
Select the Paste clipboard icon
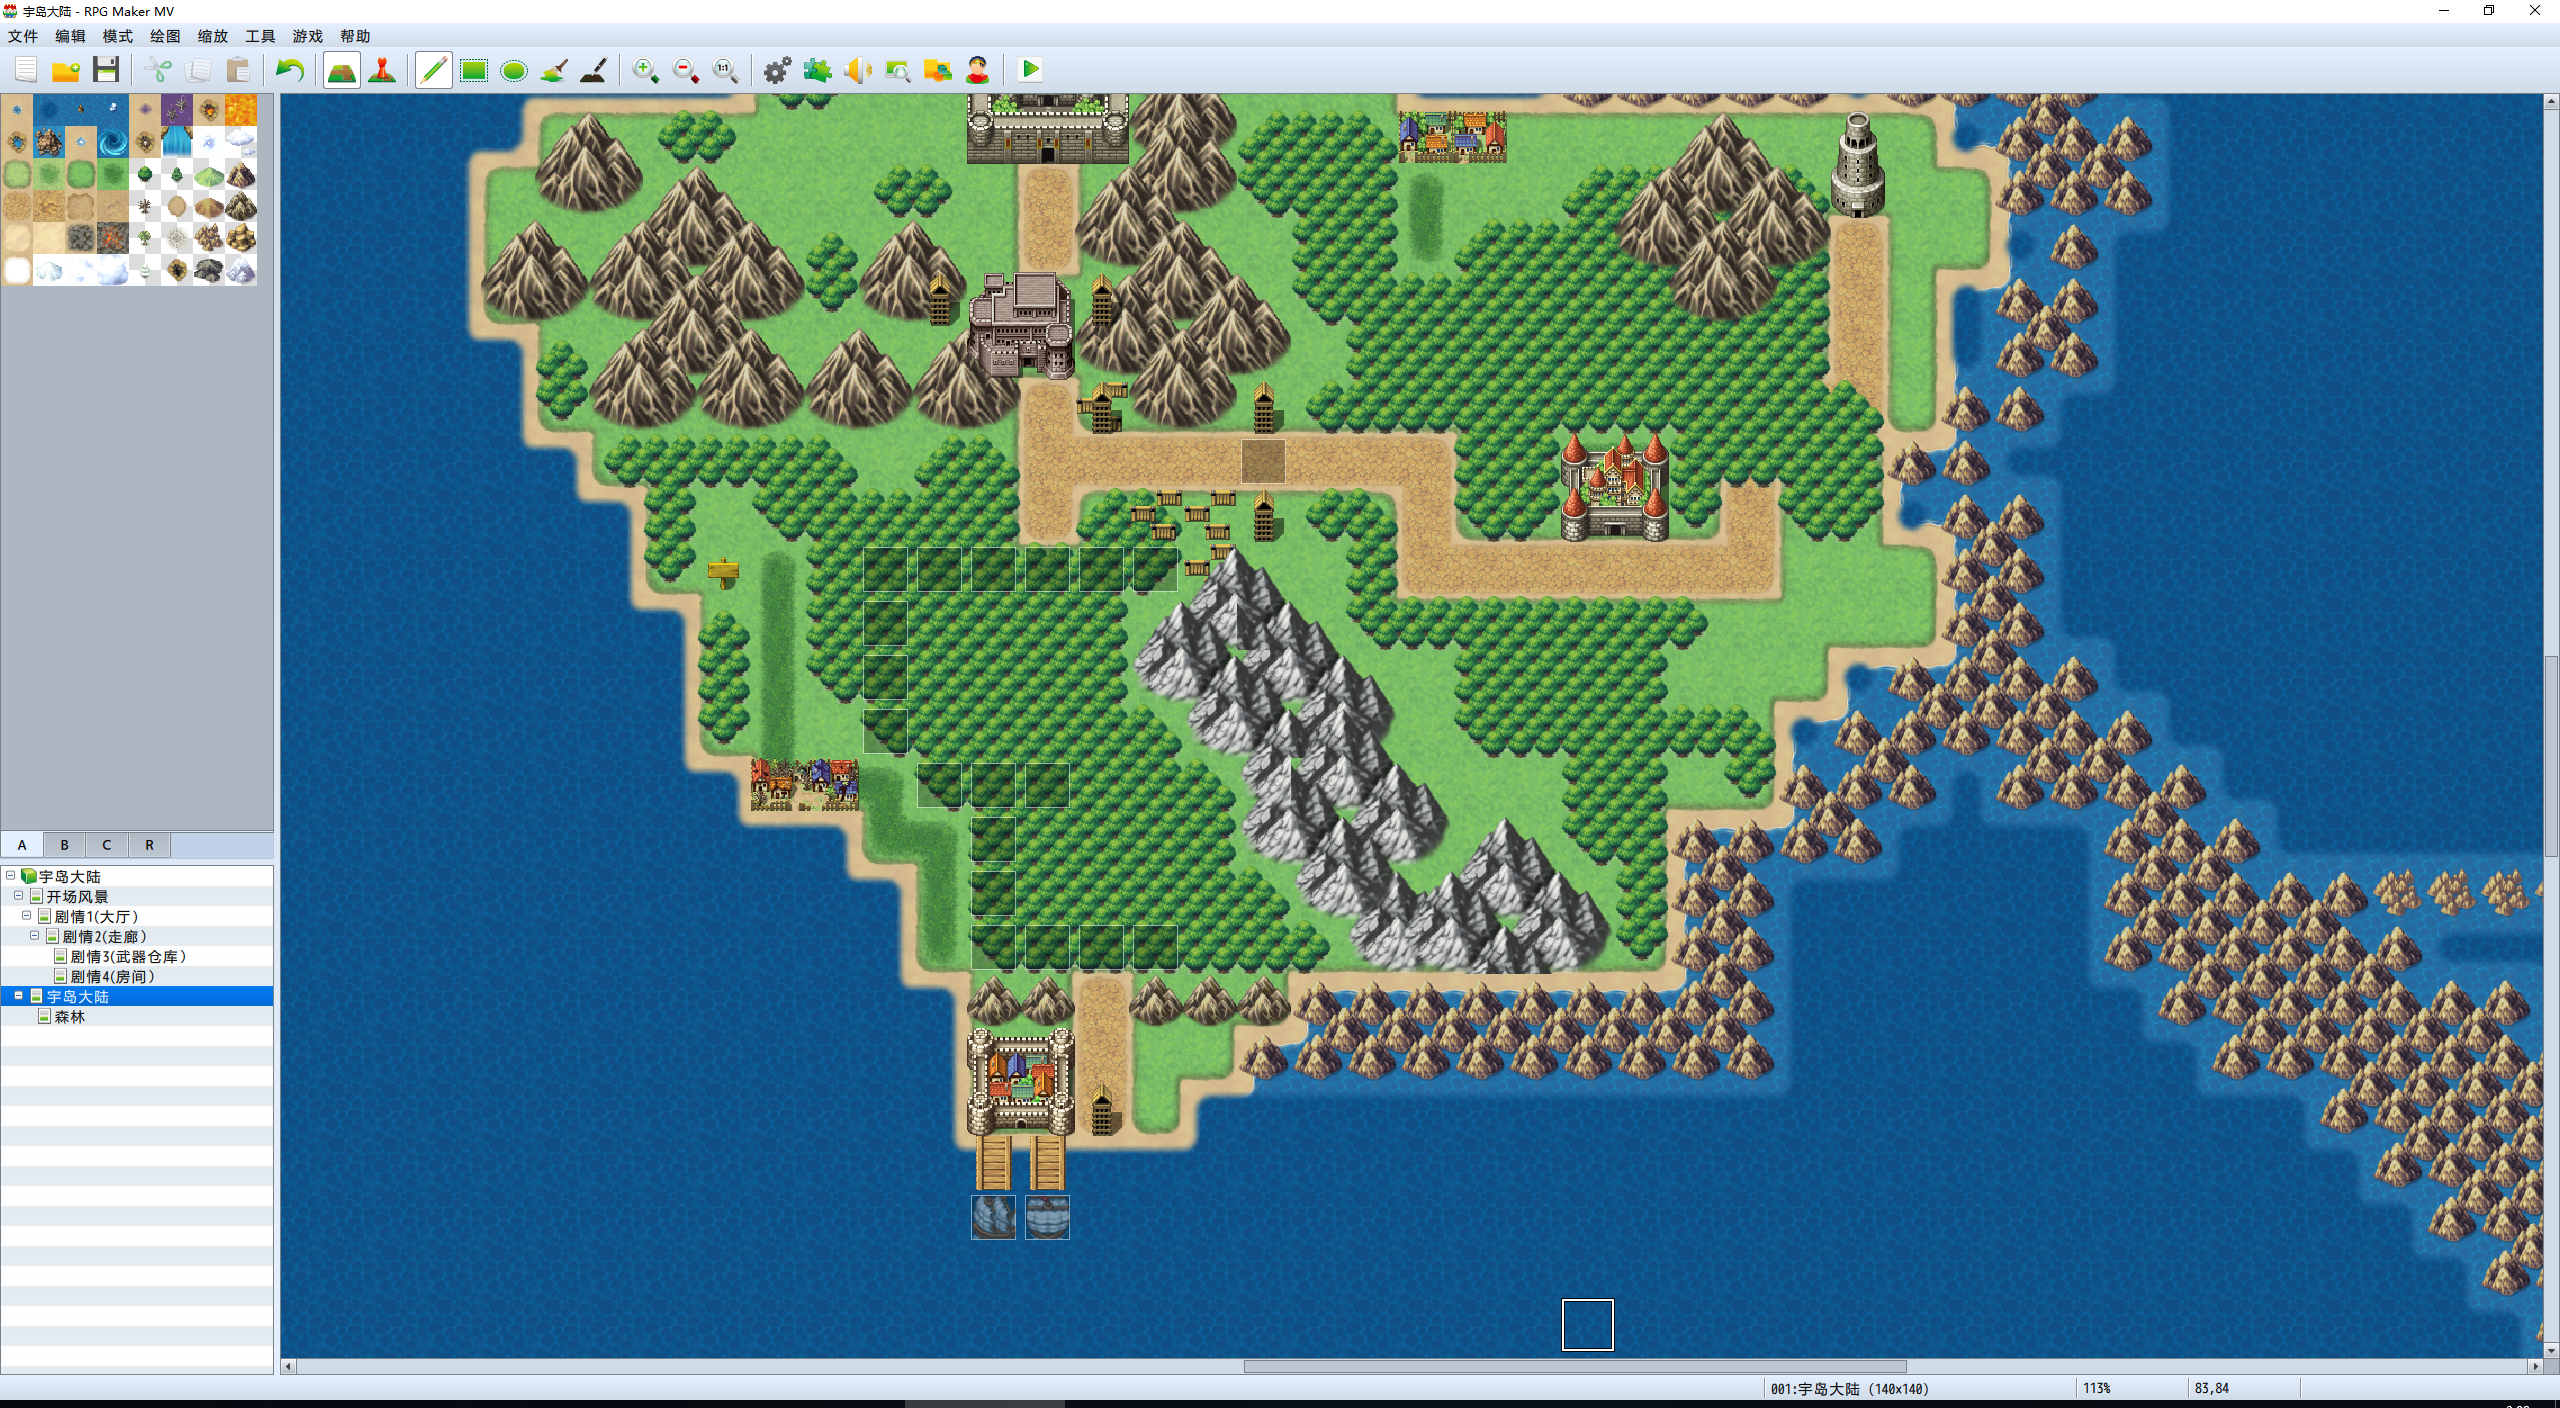click(238, 70)
